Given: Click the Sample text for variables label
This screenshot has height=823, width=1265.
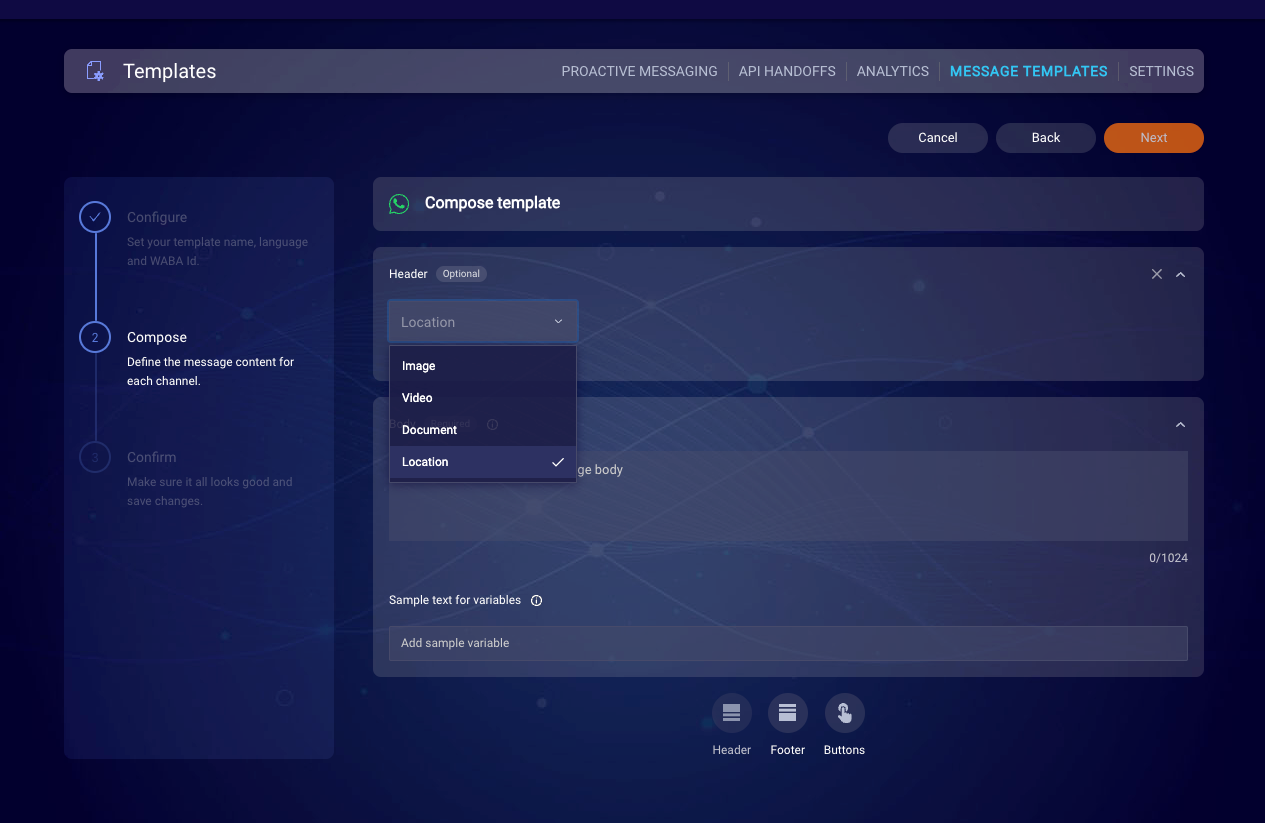Looking at the screenshot, I should (x=455, y=600).
